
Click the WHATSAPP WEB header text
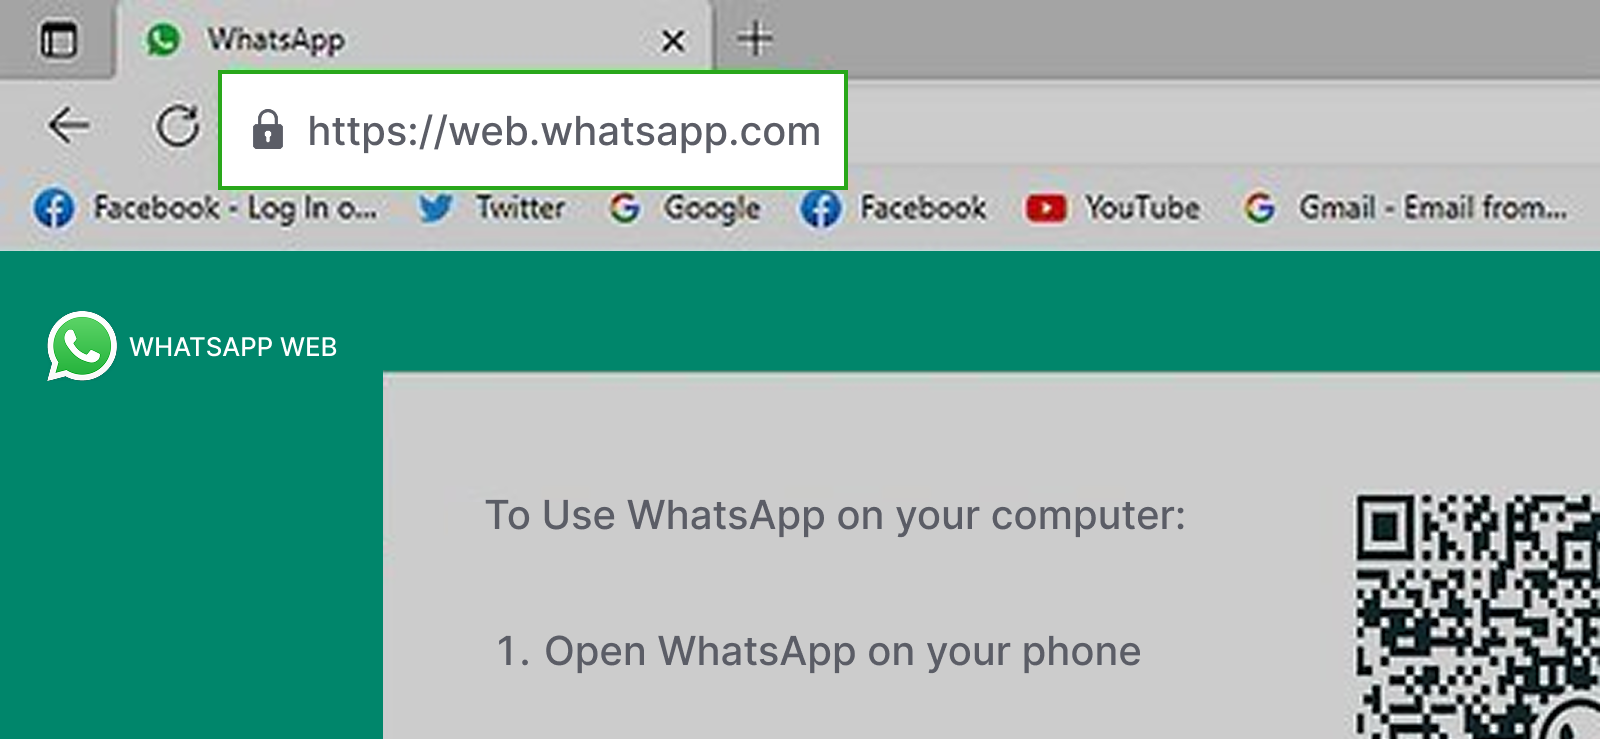pos(233,347)
